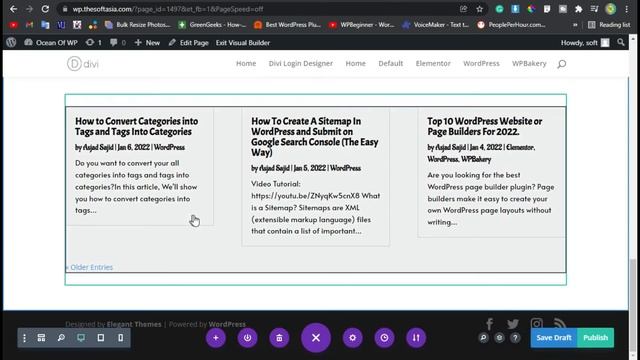The height and width of the screenshot is (360, 640).
Task: Open the Howdy, soft account menu
Action: 585,42
